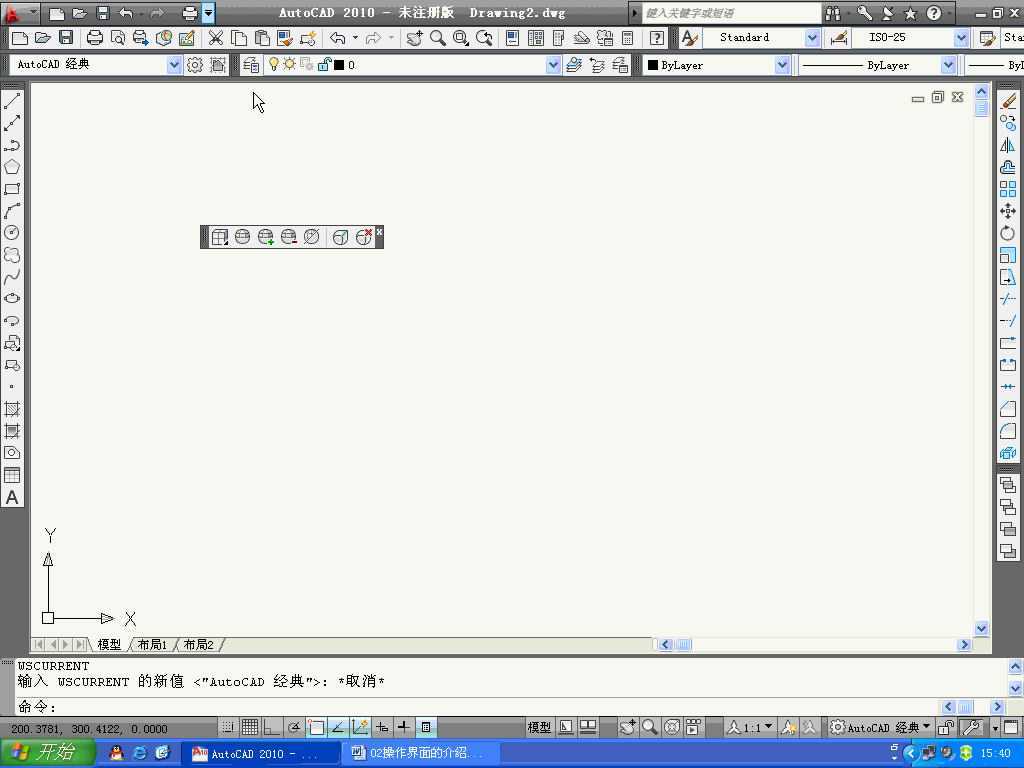The image size is (1024, 768).
Task: Insert a Table from draw toolbar
Action: point(12,475)
